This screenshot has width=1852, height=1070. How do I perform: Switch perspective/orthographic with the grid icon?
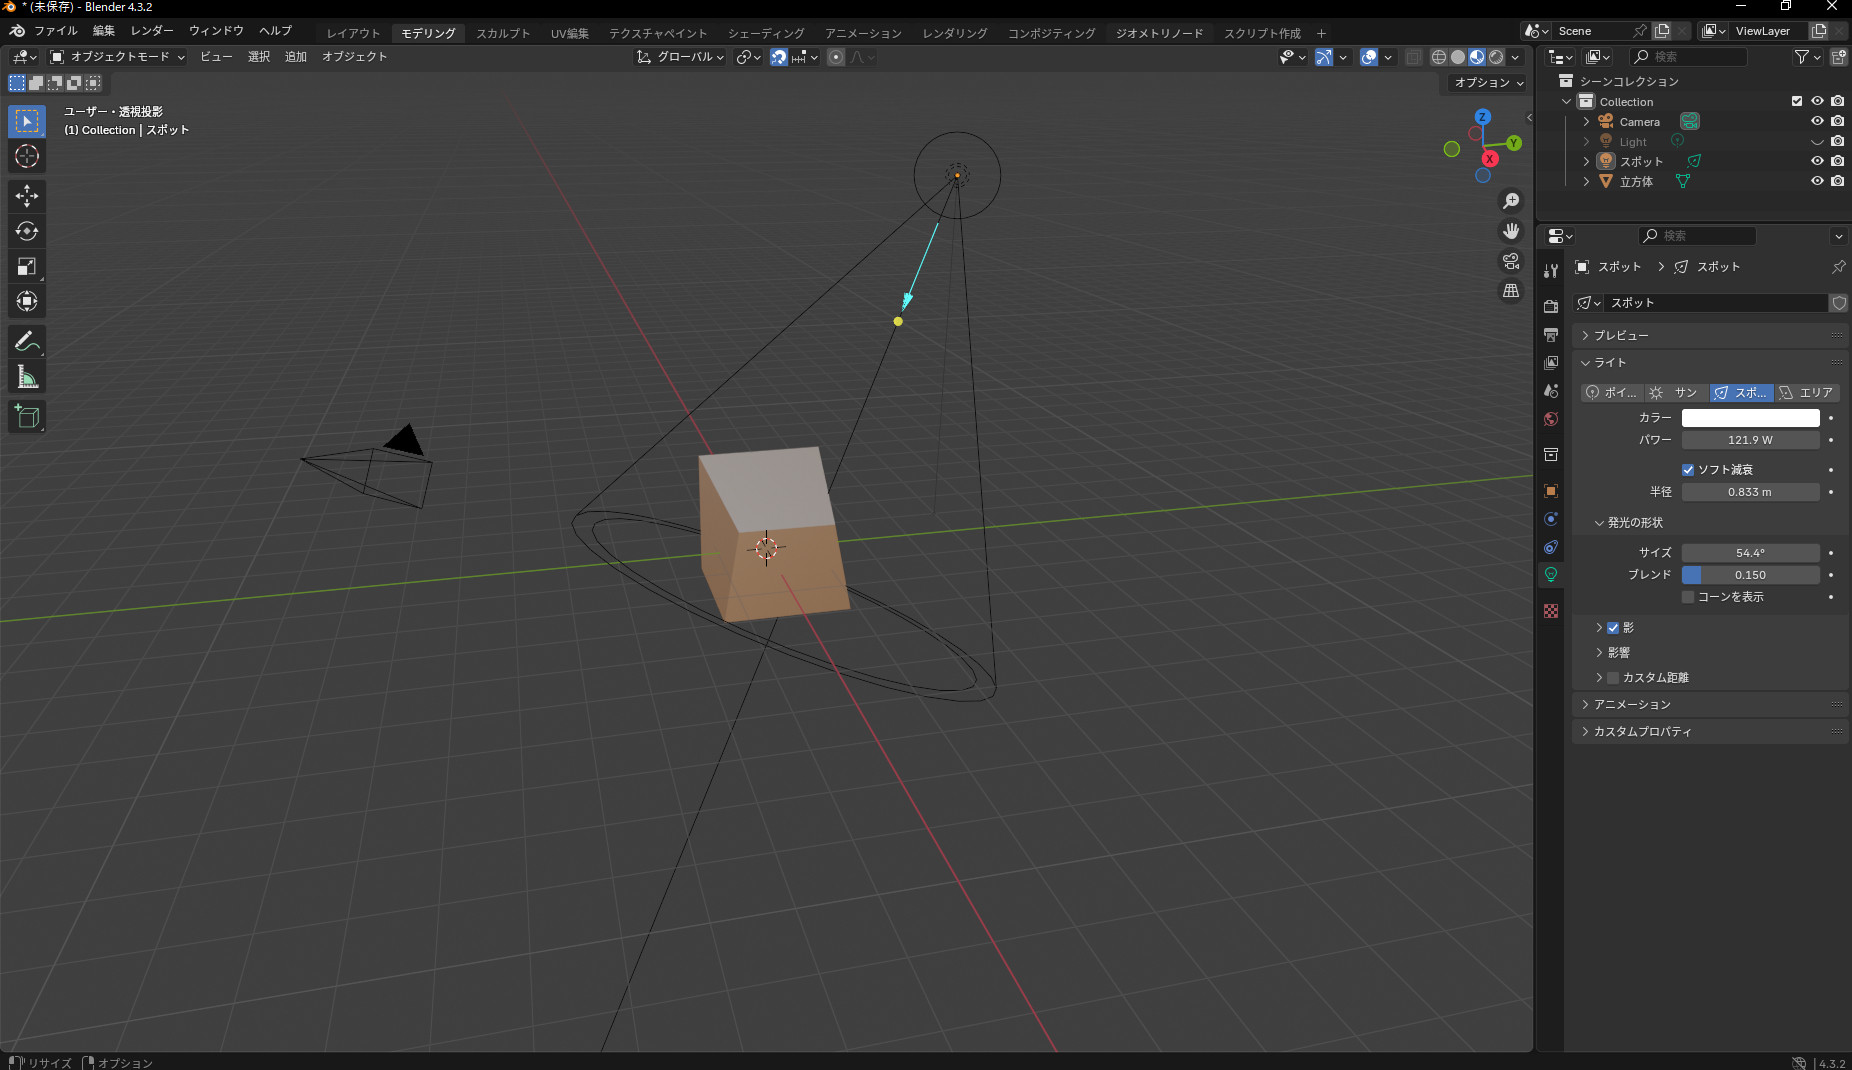tap(1511, 291)
